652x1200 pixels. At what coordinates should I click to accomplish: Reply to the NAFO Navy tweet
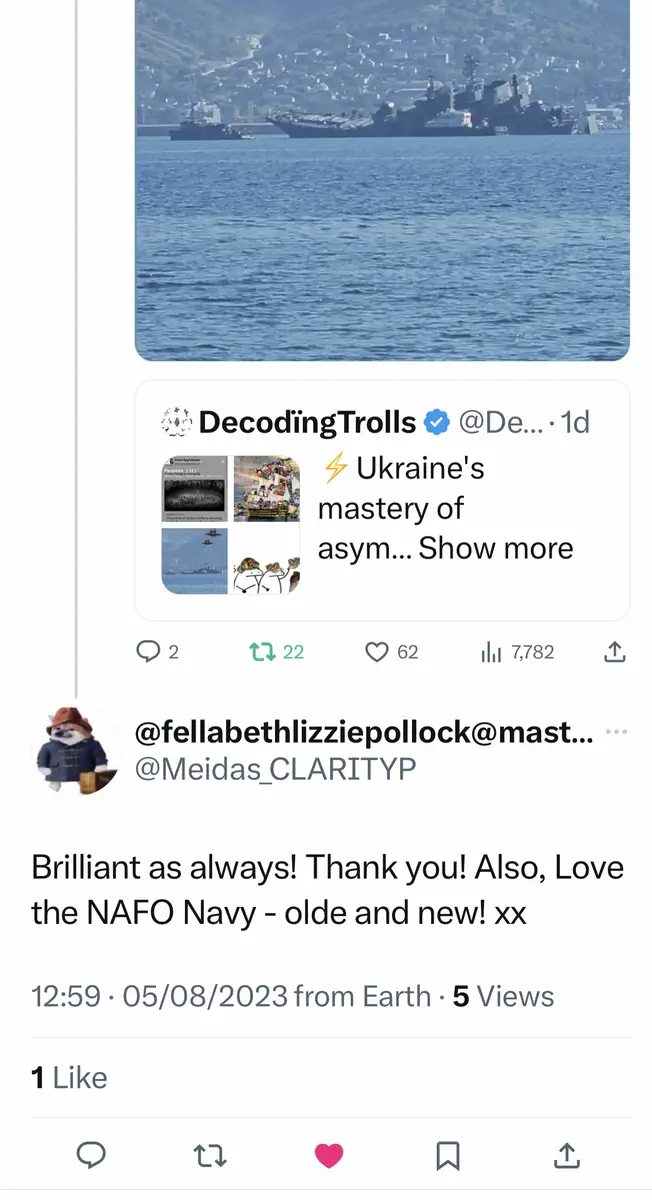[92, 1156]
